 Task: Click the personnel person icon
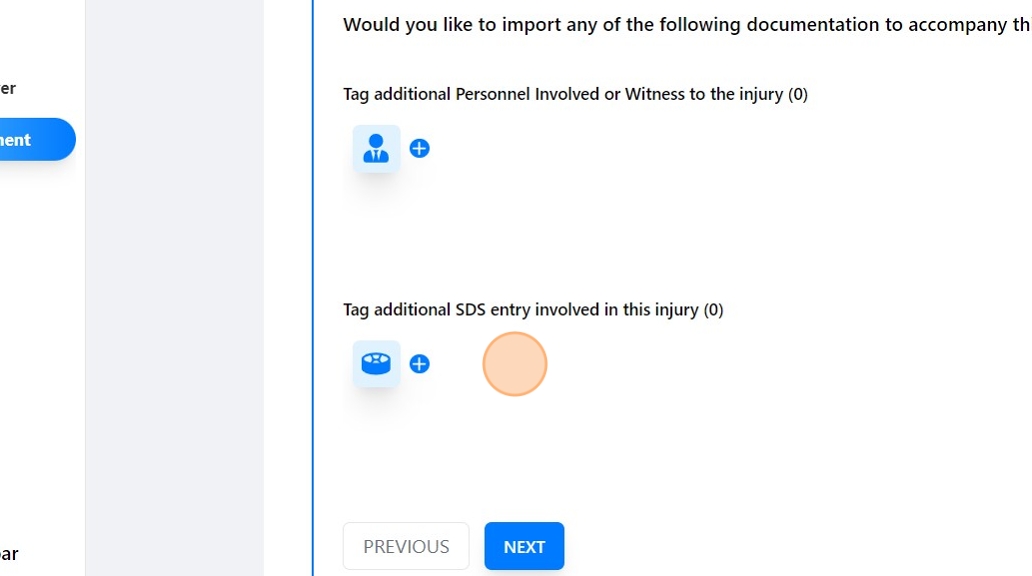tap(376, 148)
